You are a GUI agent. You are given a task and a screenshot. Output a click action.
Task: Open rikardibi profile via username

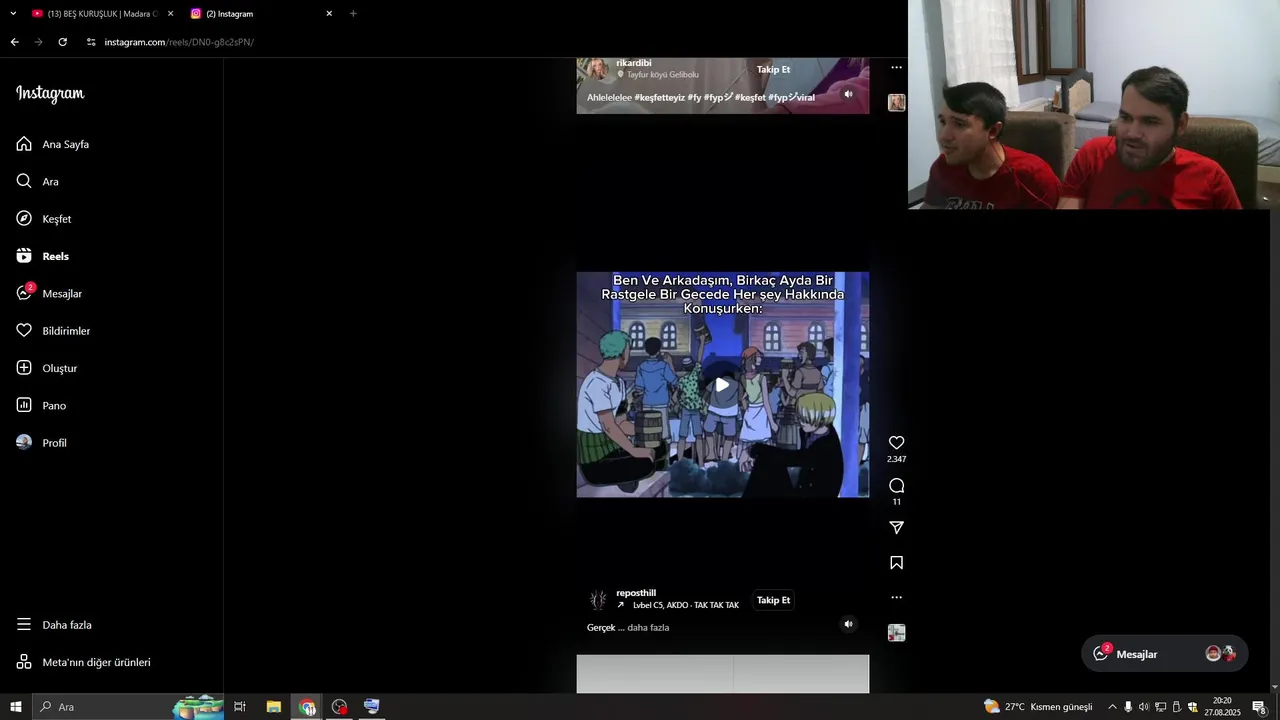click(634, 63)
